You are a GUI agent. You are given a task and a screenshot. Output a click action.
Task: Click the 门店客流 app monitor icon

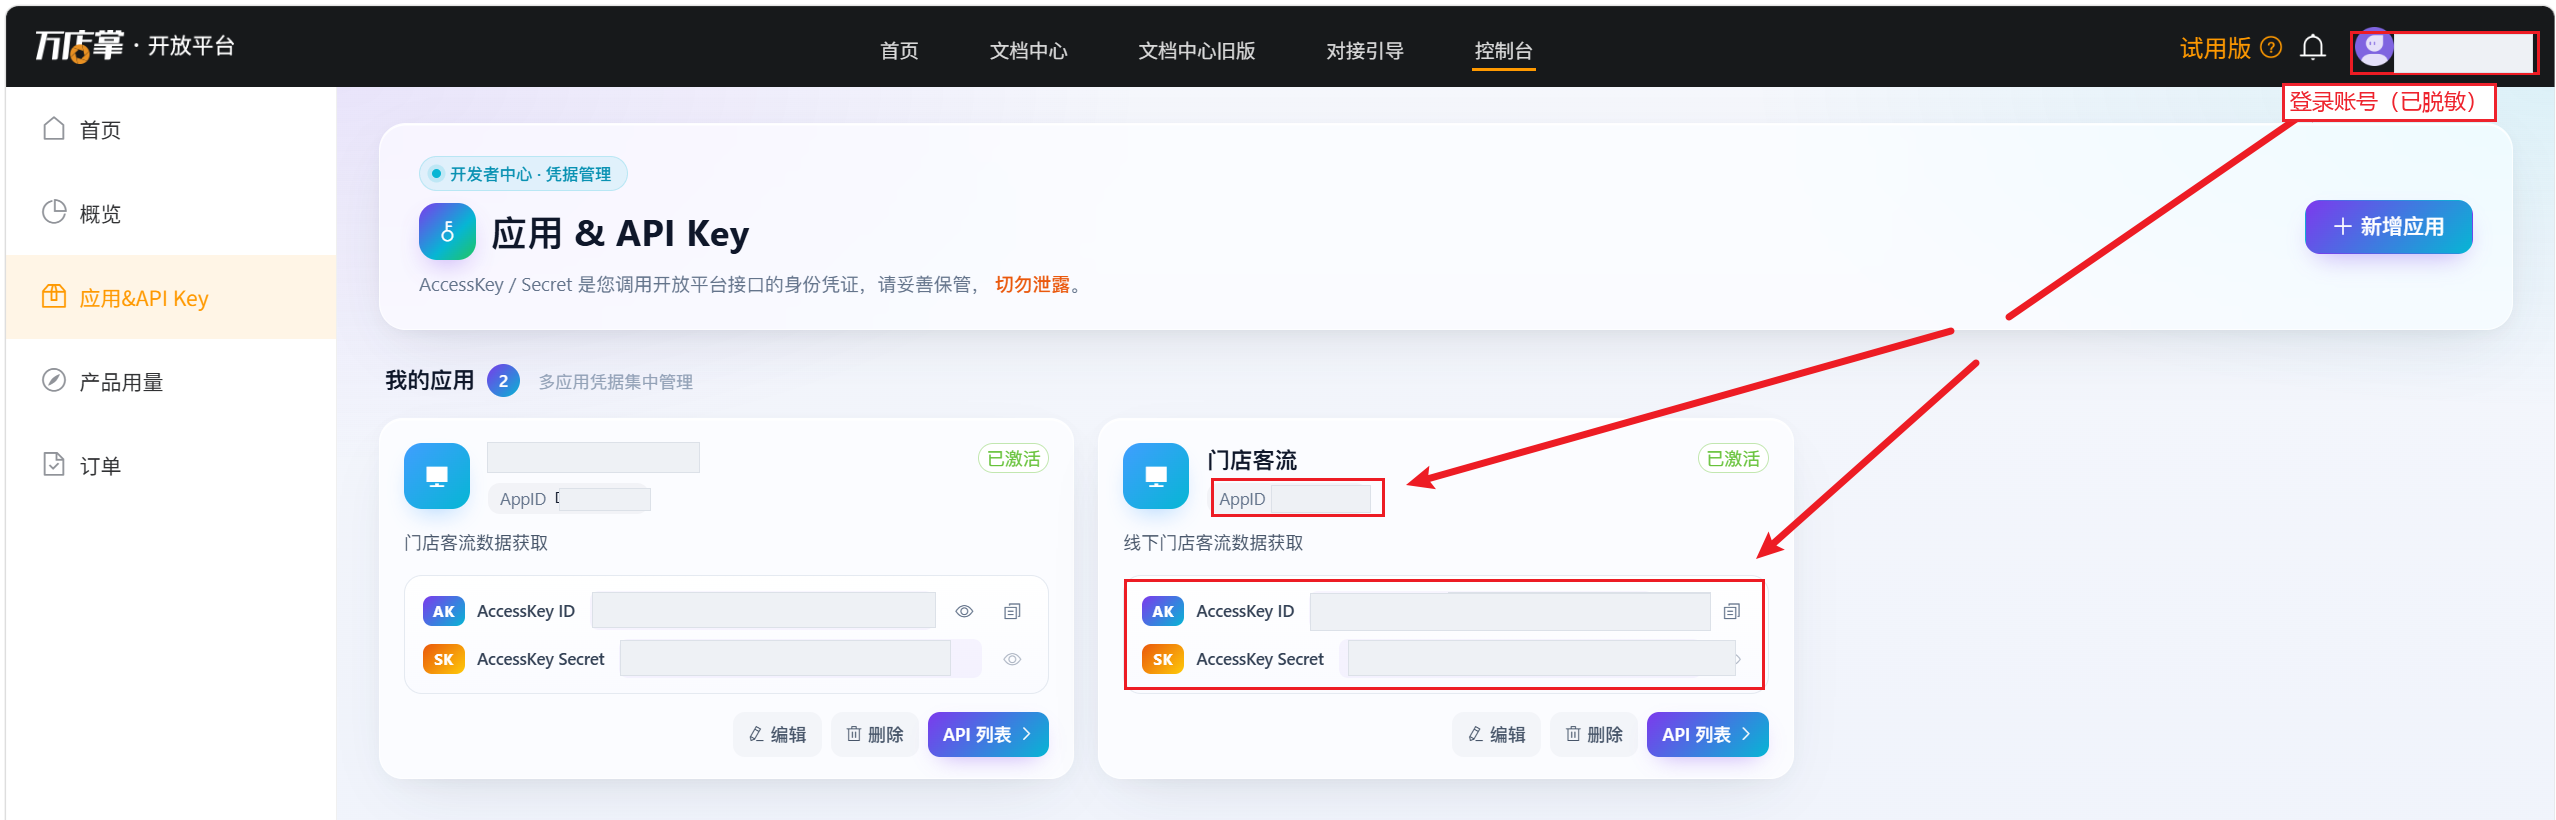pyautogui.click(x=1156, y=476)
